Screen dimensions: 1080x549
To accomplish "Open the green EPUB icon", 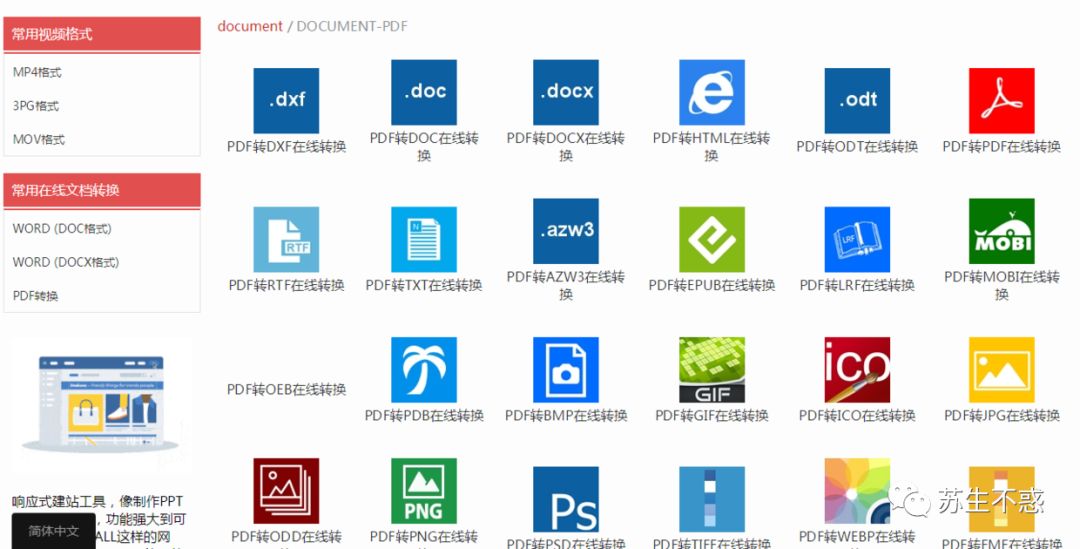I will point(712,240).
